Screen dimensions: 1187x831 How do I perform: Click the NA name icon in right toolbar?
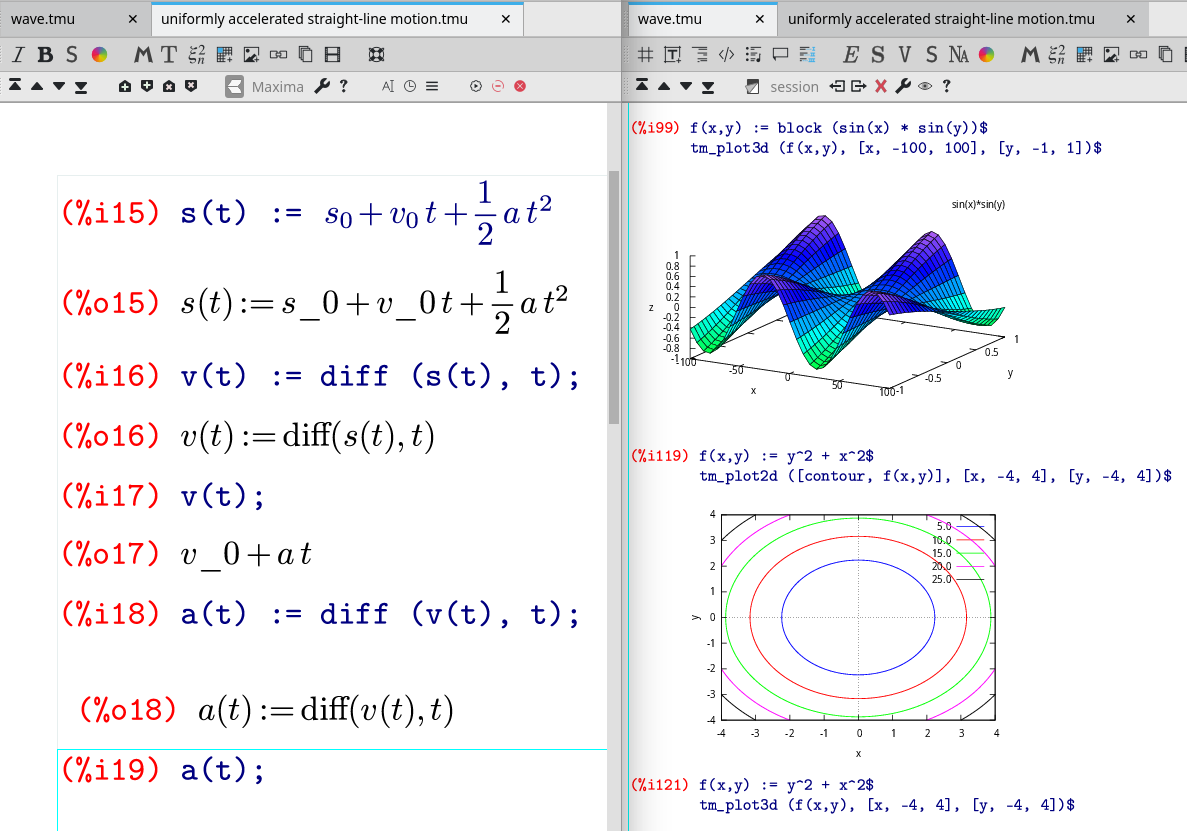958,54
